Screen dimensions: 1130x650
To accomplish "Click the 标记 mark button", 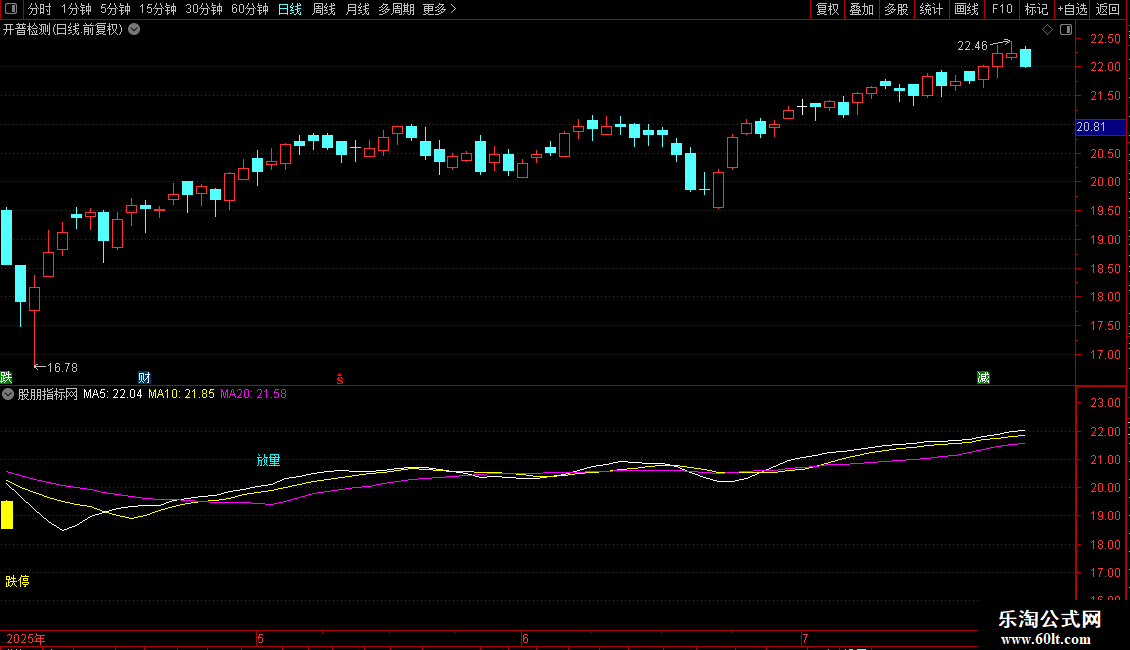I will pos(1036,9).
